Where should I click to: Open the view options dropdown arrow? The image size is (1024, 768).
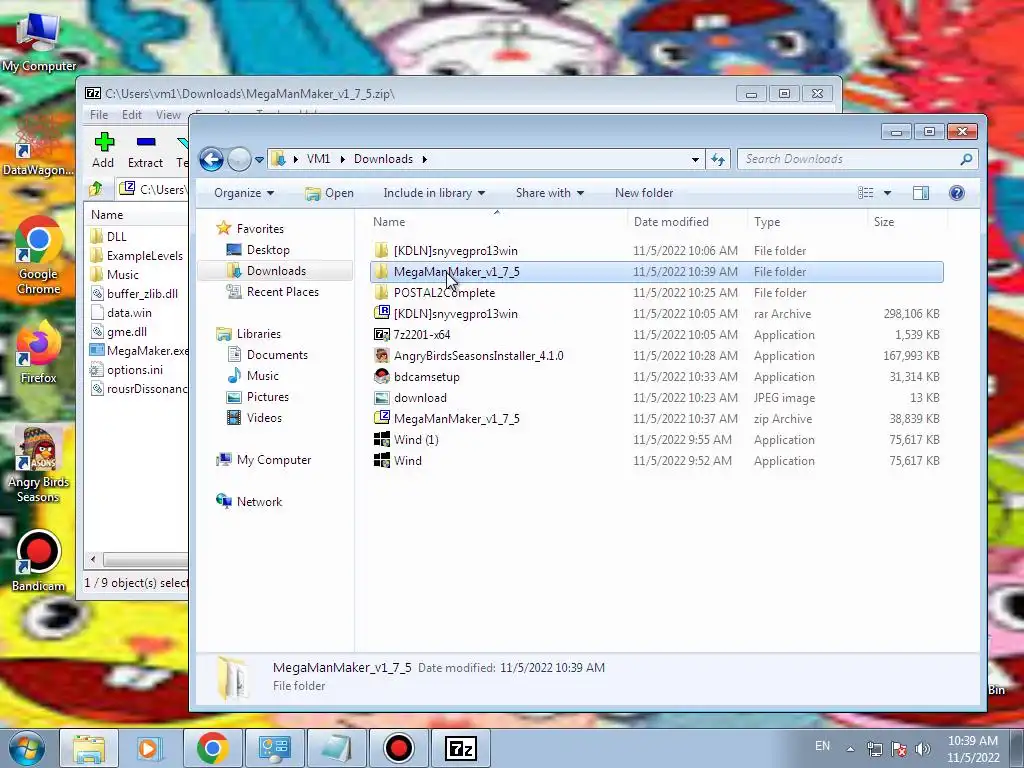pyautogui.click(x=887, y=193)
